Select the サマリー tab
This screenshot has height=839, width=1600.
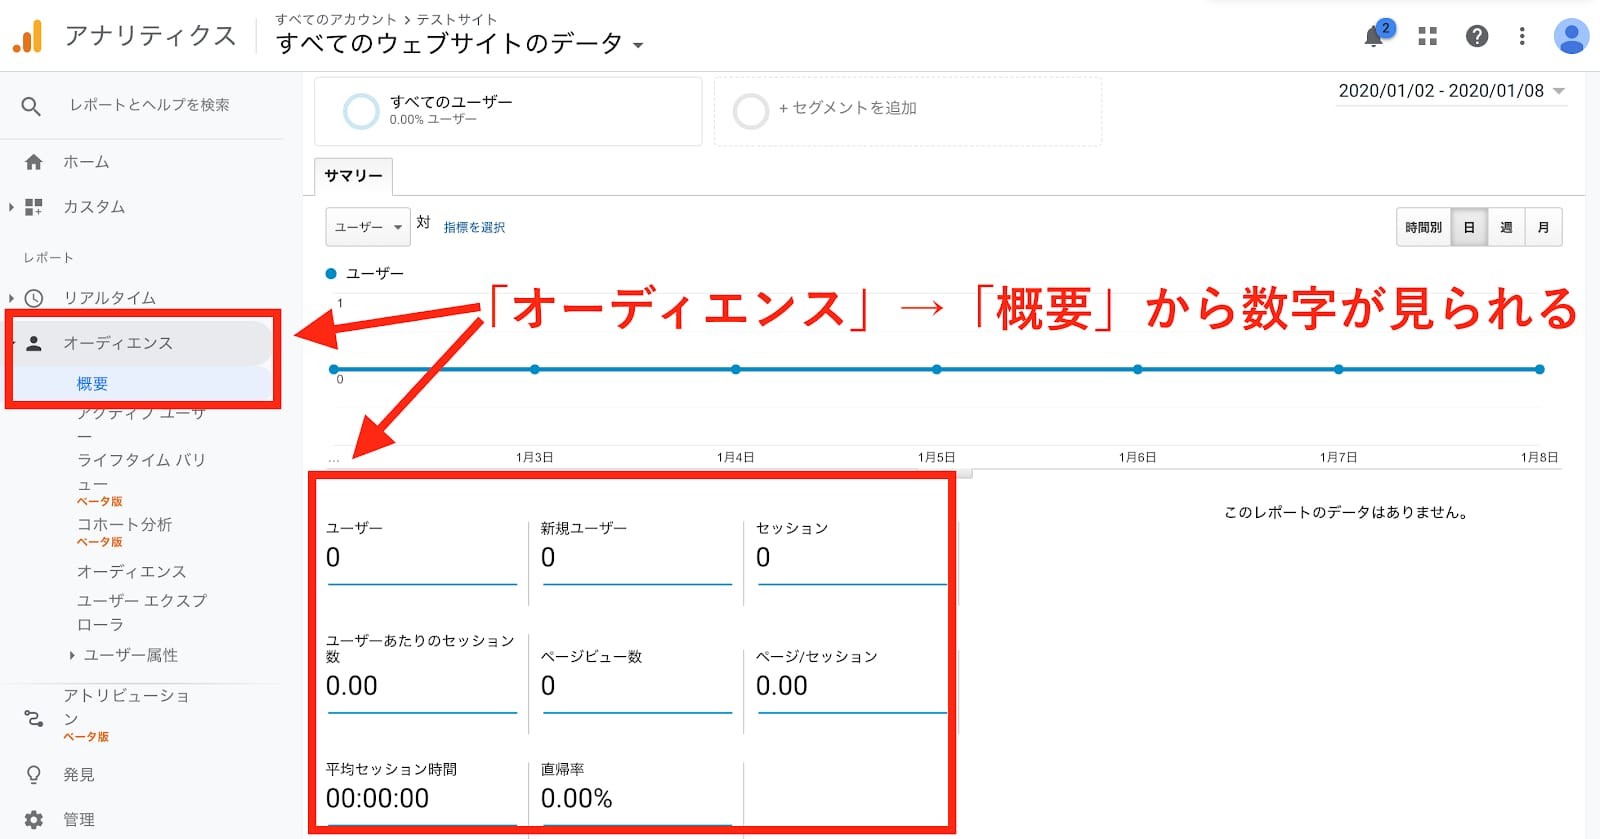(353, 176)
